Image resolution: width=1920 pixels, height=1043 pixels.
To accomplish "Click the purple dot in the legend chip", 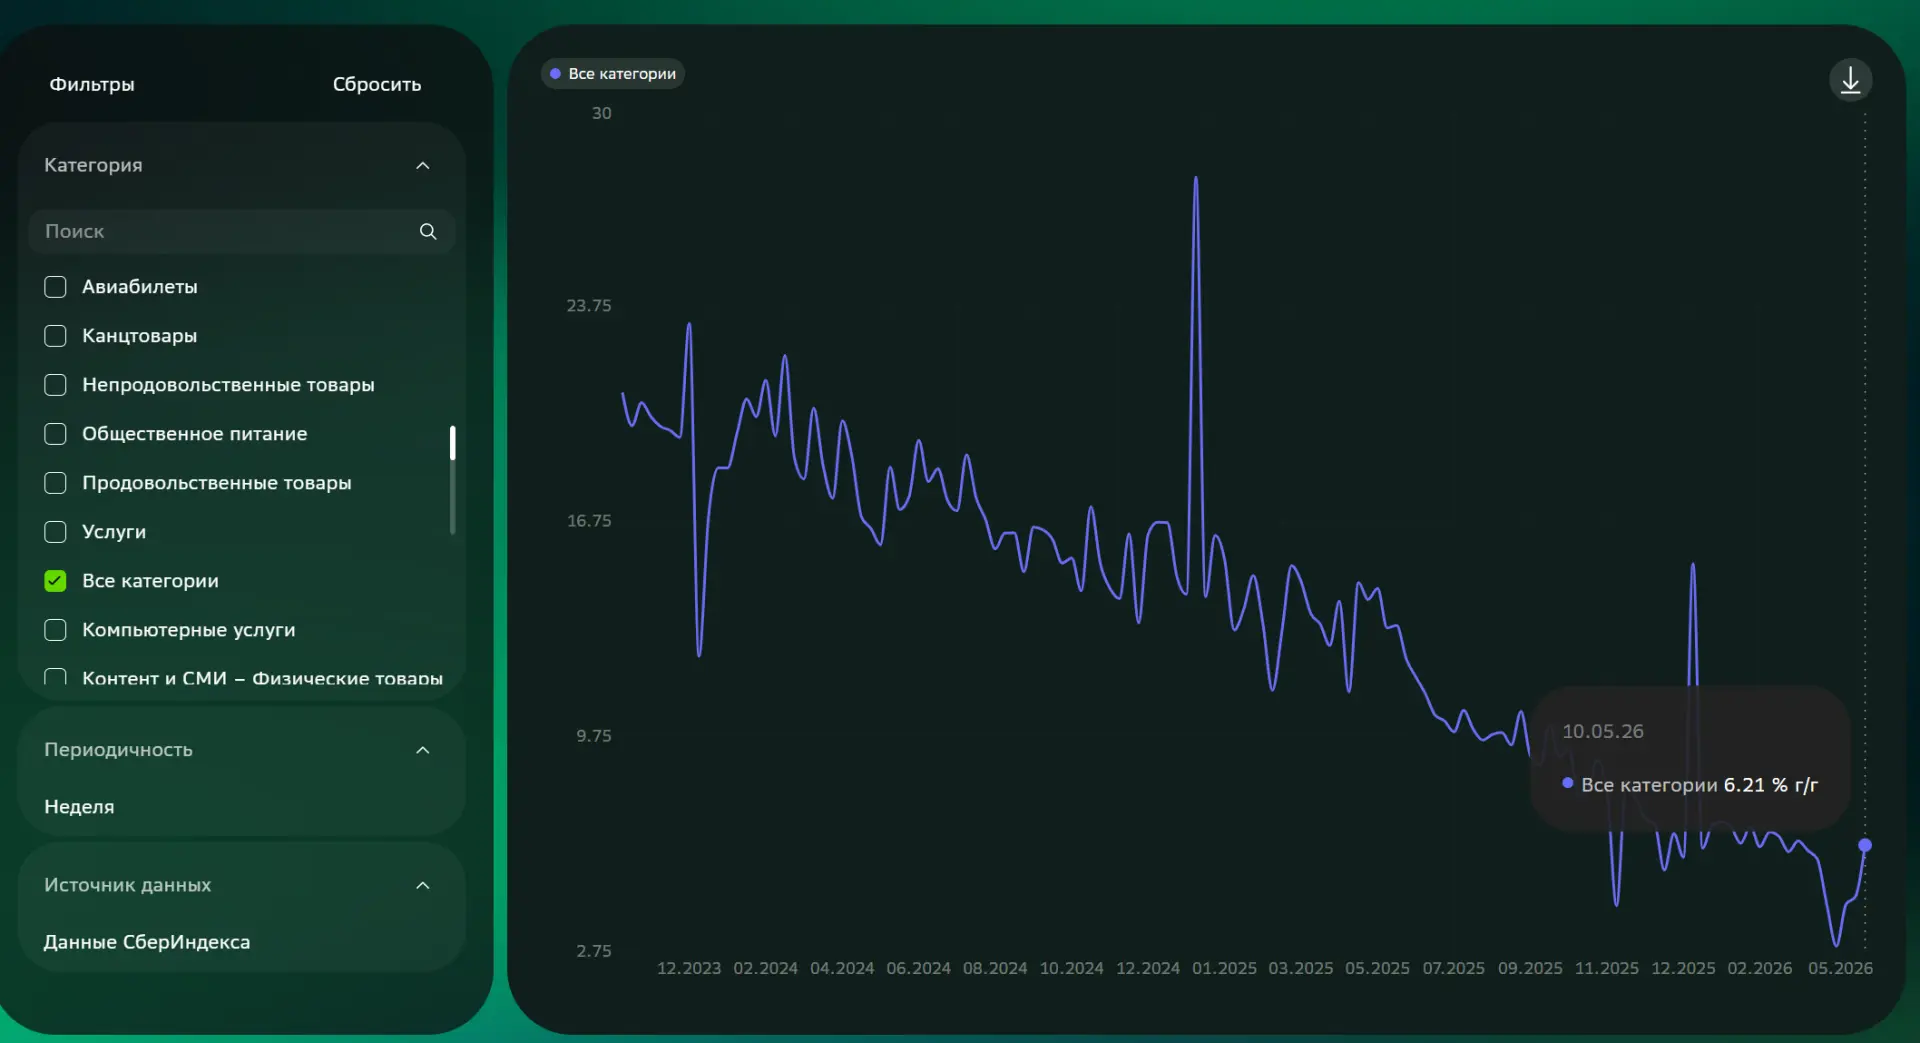I will pos(555,74).
